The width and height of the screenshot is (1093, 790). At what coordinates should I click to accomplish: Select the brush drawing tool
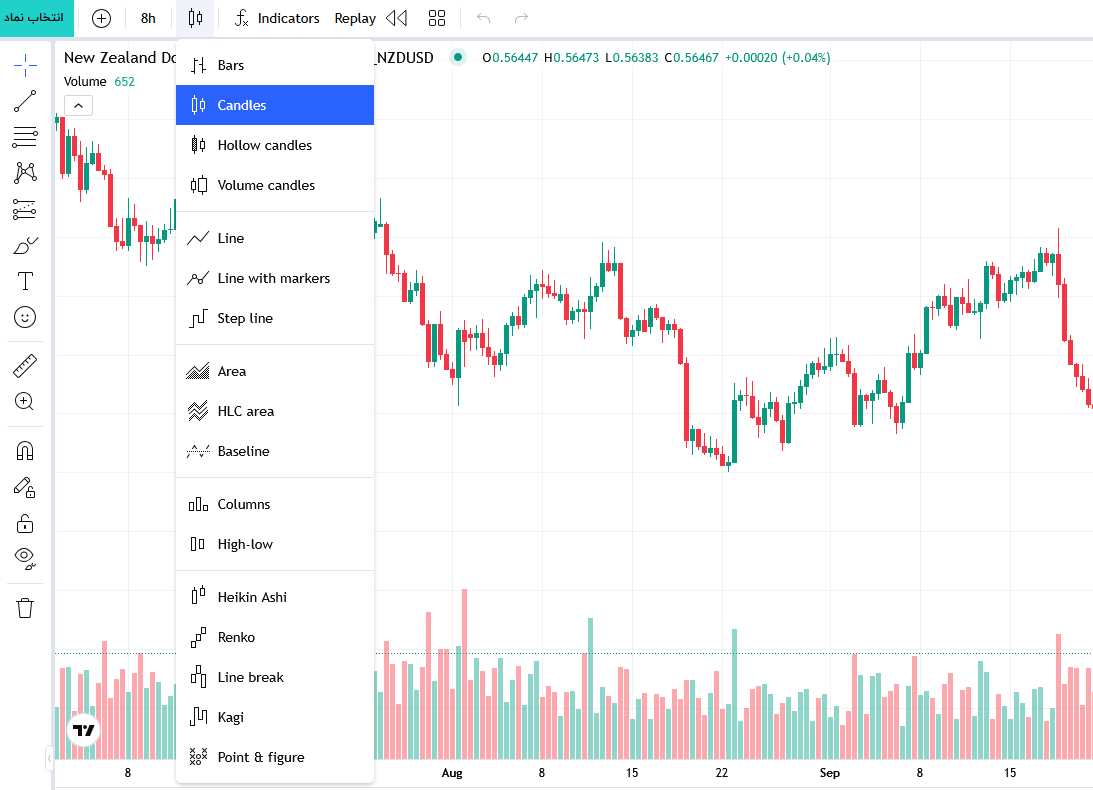pyautogui.click(x=25, y=245)
